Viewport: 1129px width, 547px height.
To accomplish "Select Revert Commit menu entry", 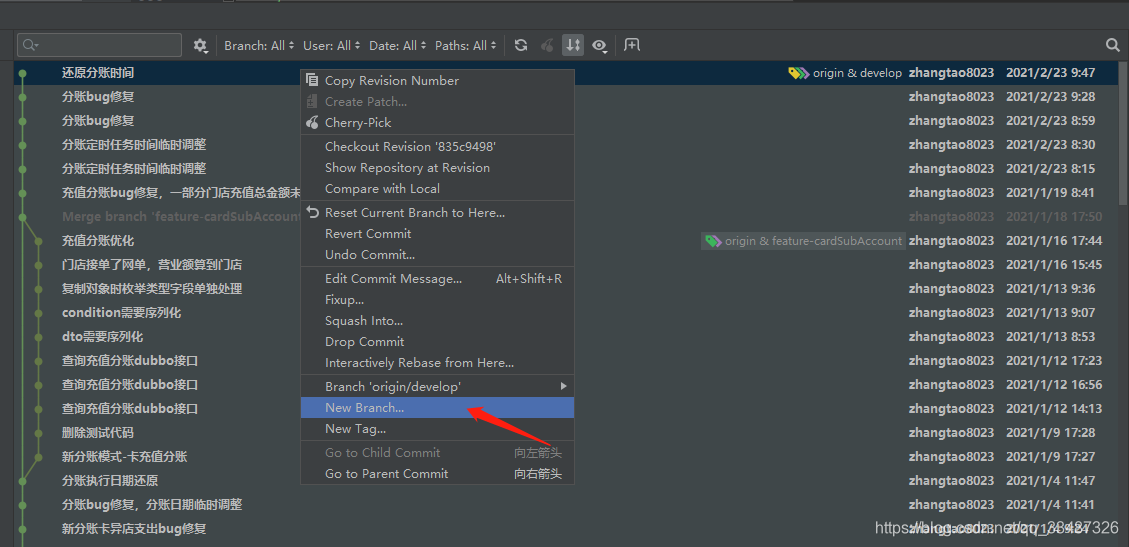I will pyautogui.click(x=437, y=233).
